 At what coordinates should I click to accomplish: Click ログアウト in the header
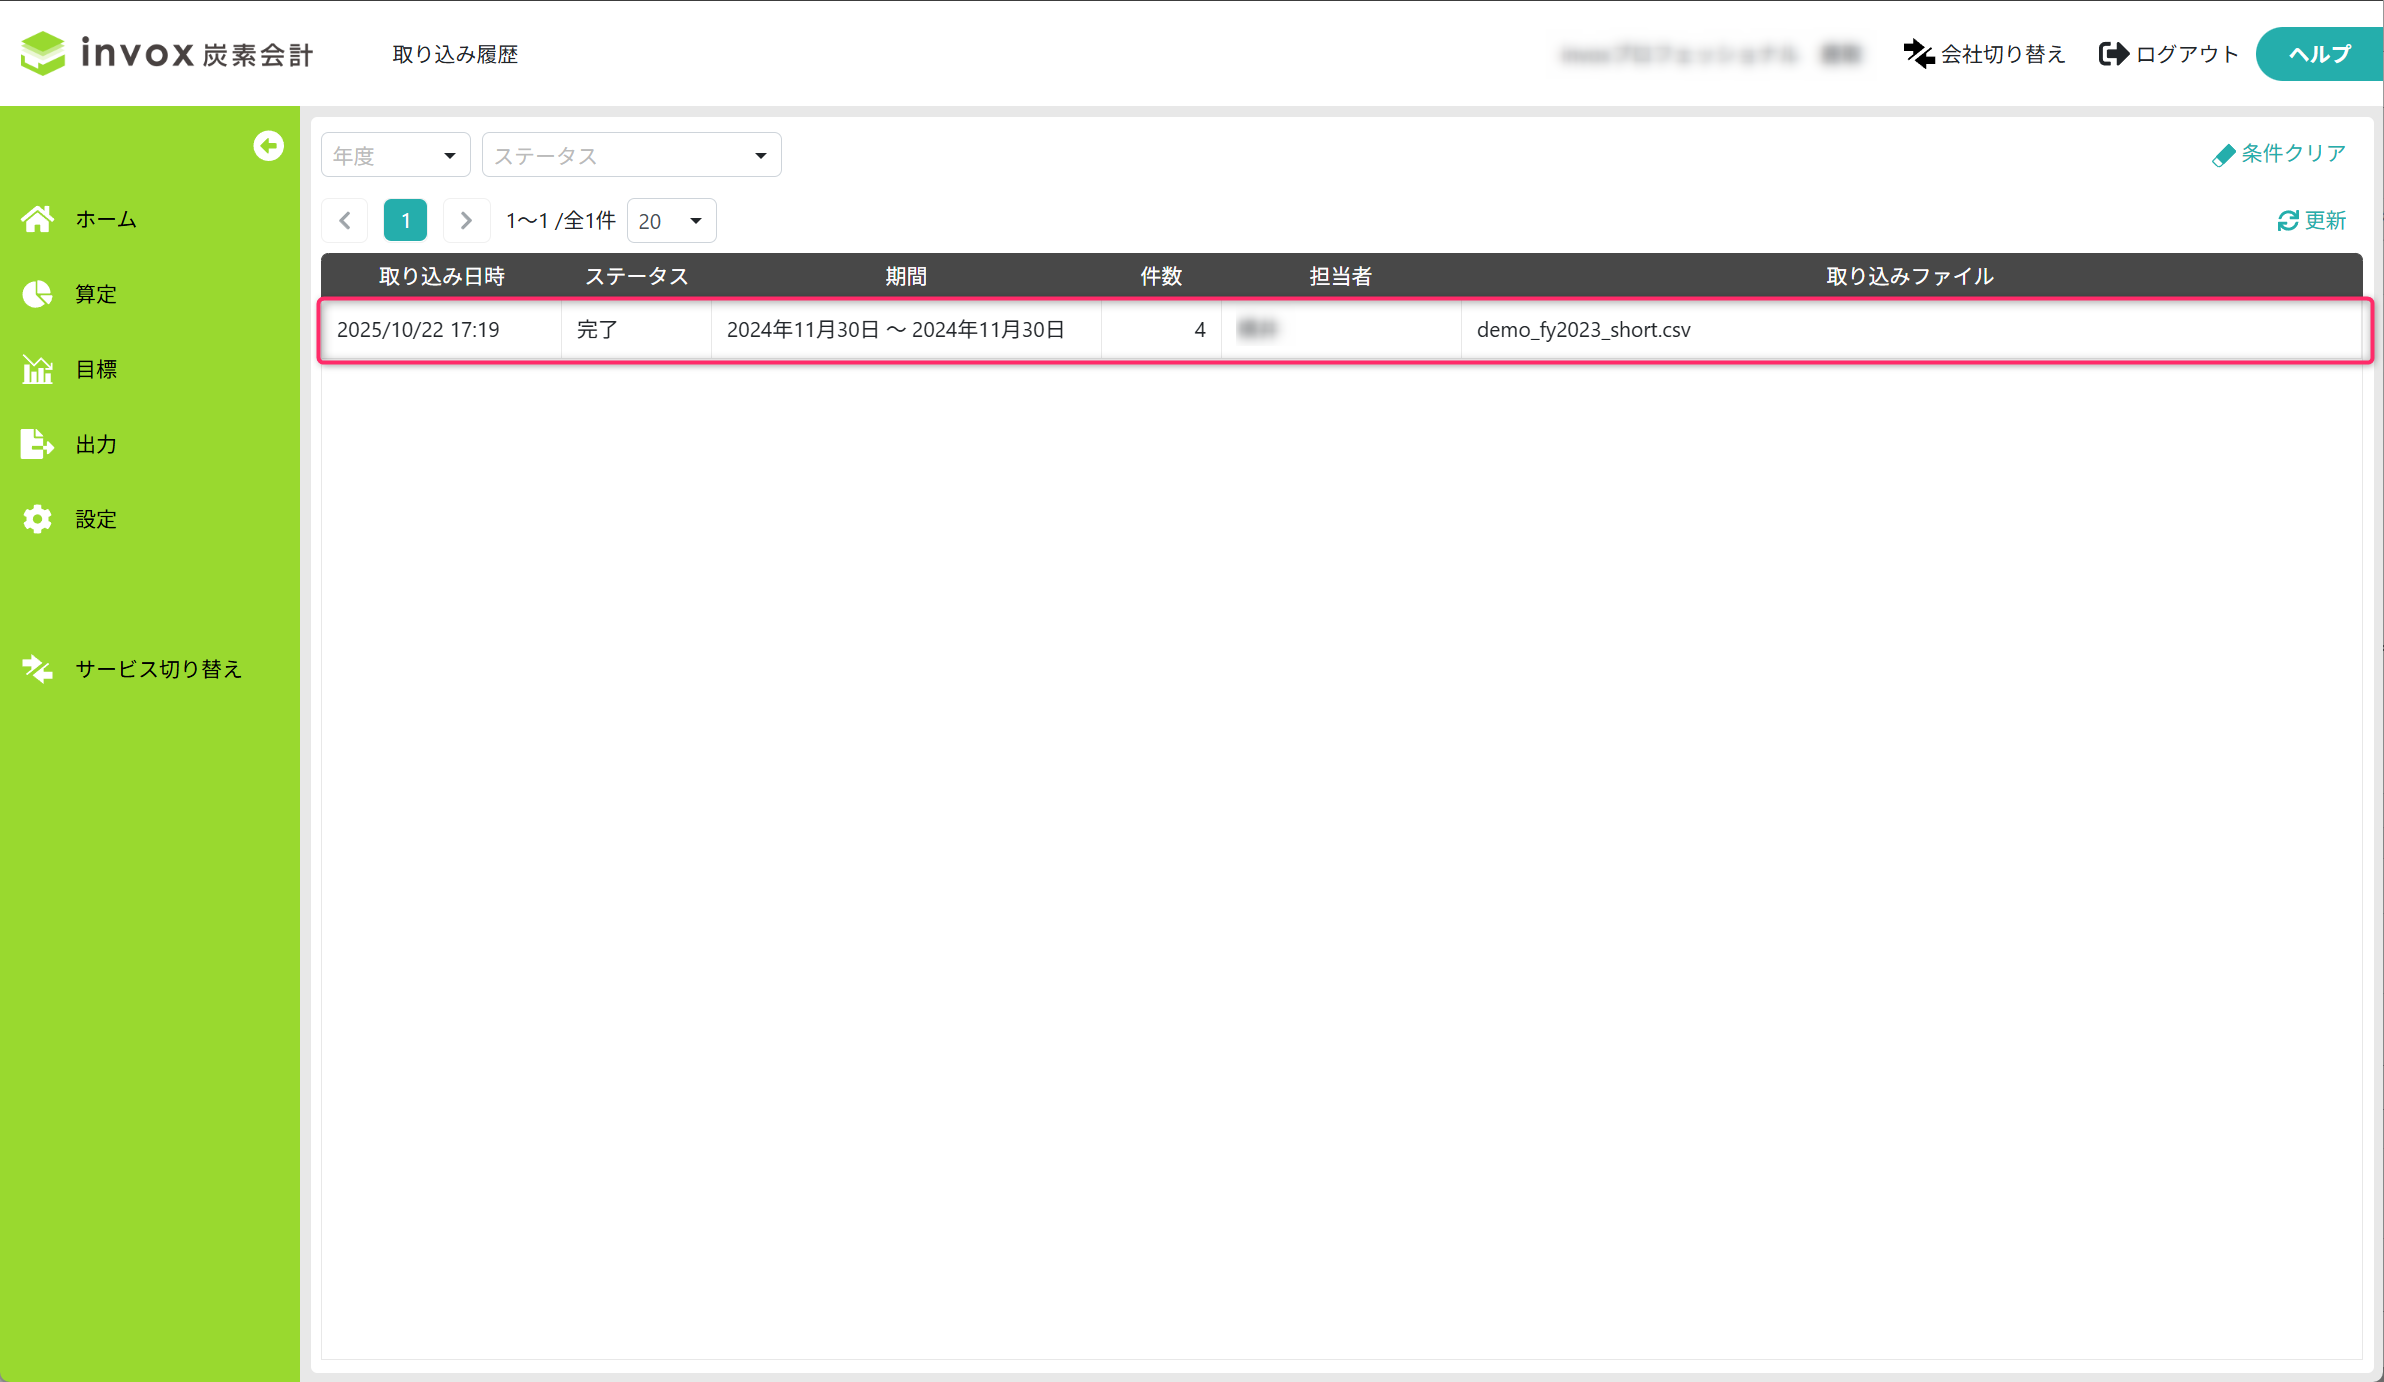click(x=2168, y=54)
